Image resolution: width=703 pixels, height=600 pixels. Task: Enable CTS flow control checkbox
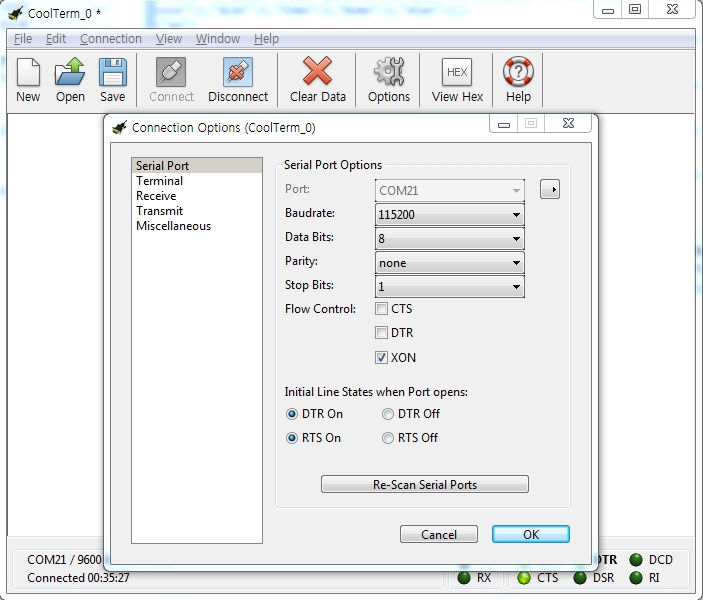[382, 309]
